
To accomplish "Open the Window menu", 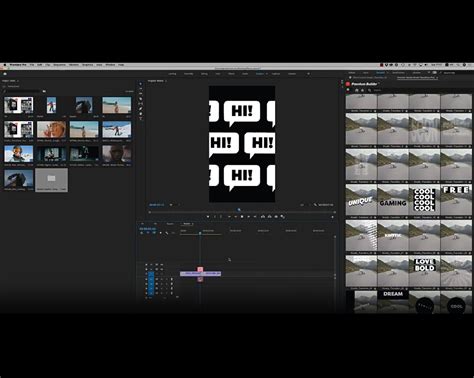I will (110, 65).
